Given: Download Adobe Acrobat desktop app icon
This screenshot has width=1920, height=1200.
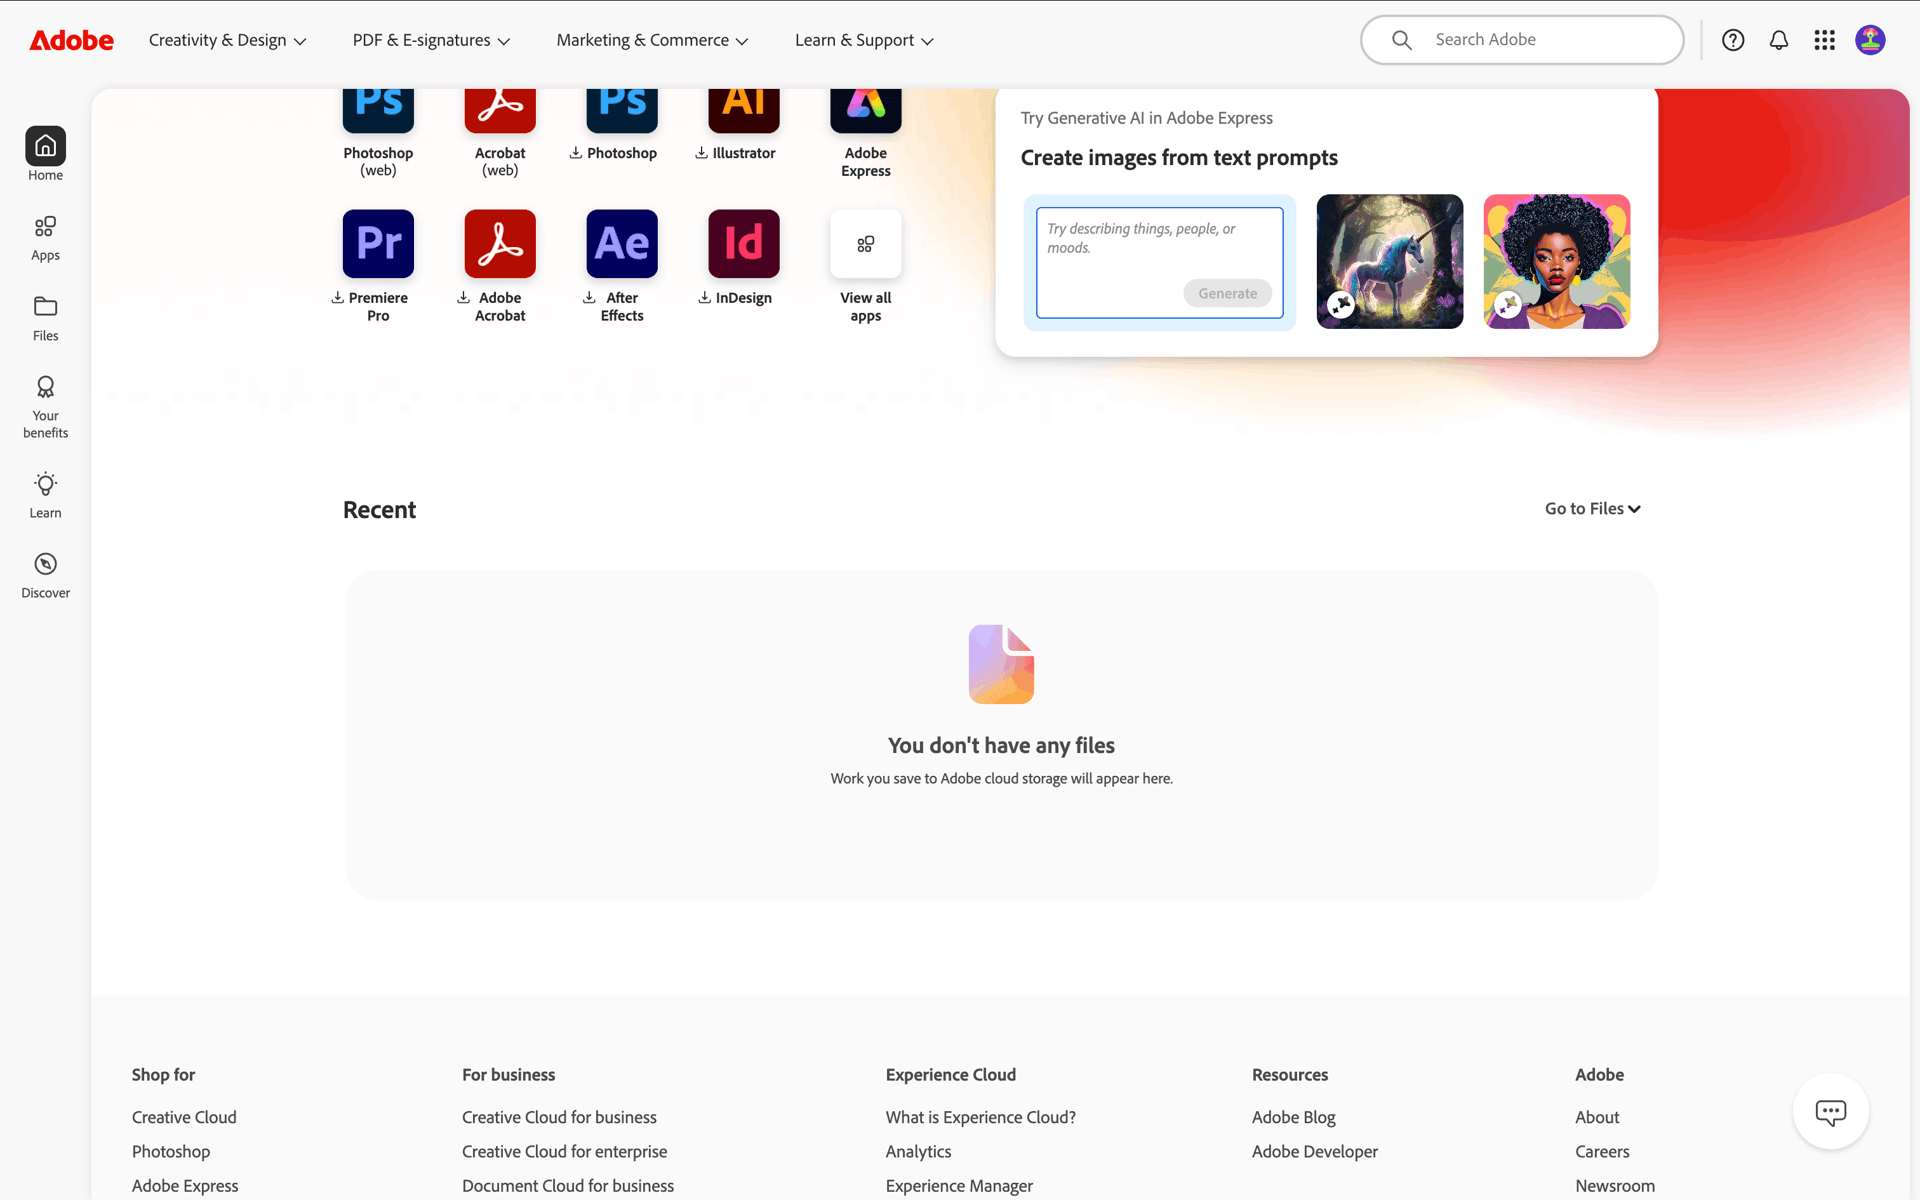Looking at the screenshot, I should pos(500,243).
